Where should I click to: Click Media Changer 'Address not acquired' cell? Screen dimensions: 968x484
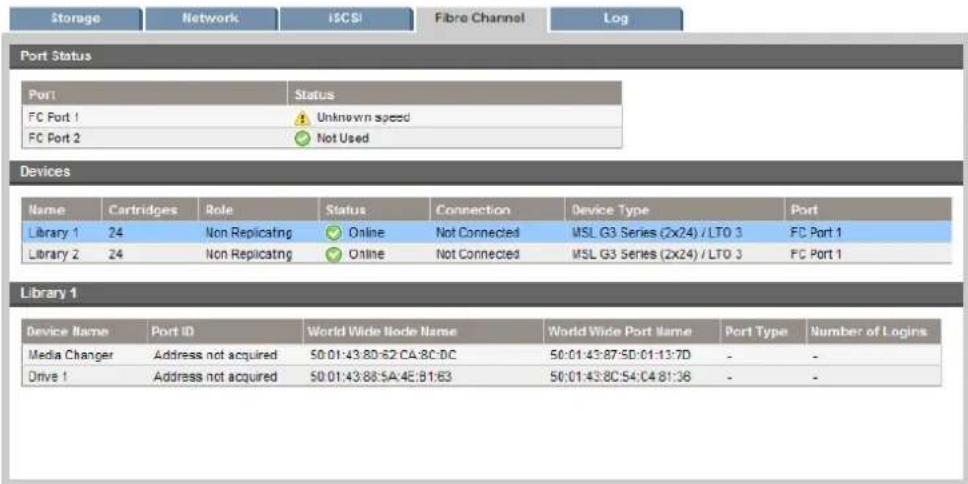(x=215, y=355)
